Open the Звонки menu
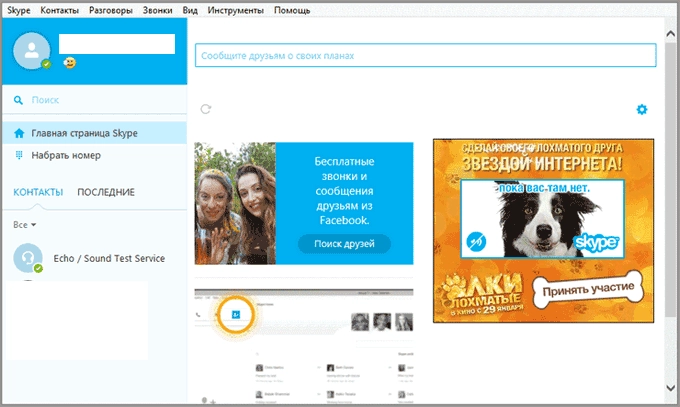 157,10
